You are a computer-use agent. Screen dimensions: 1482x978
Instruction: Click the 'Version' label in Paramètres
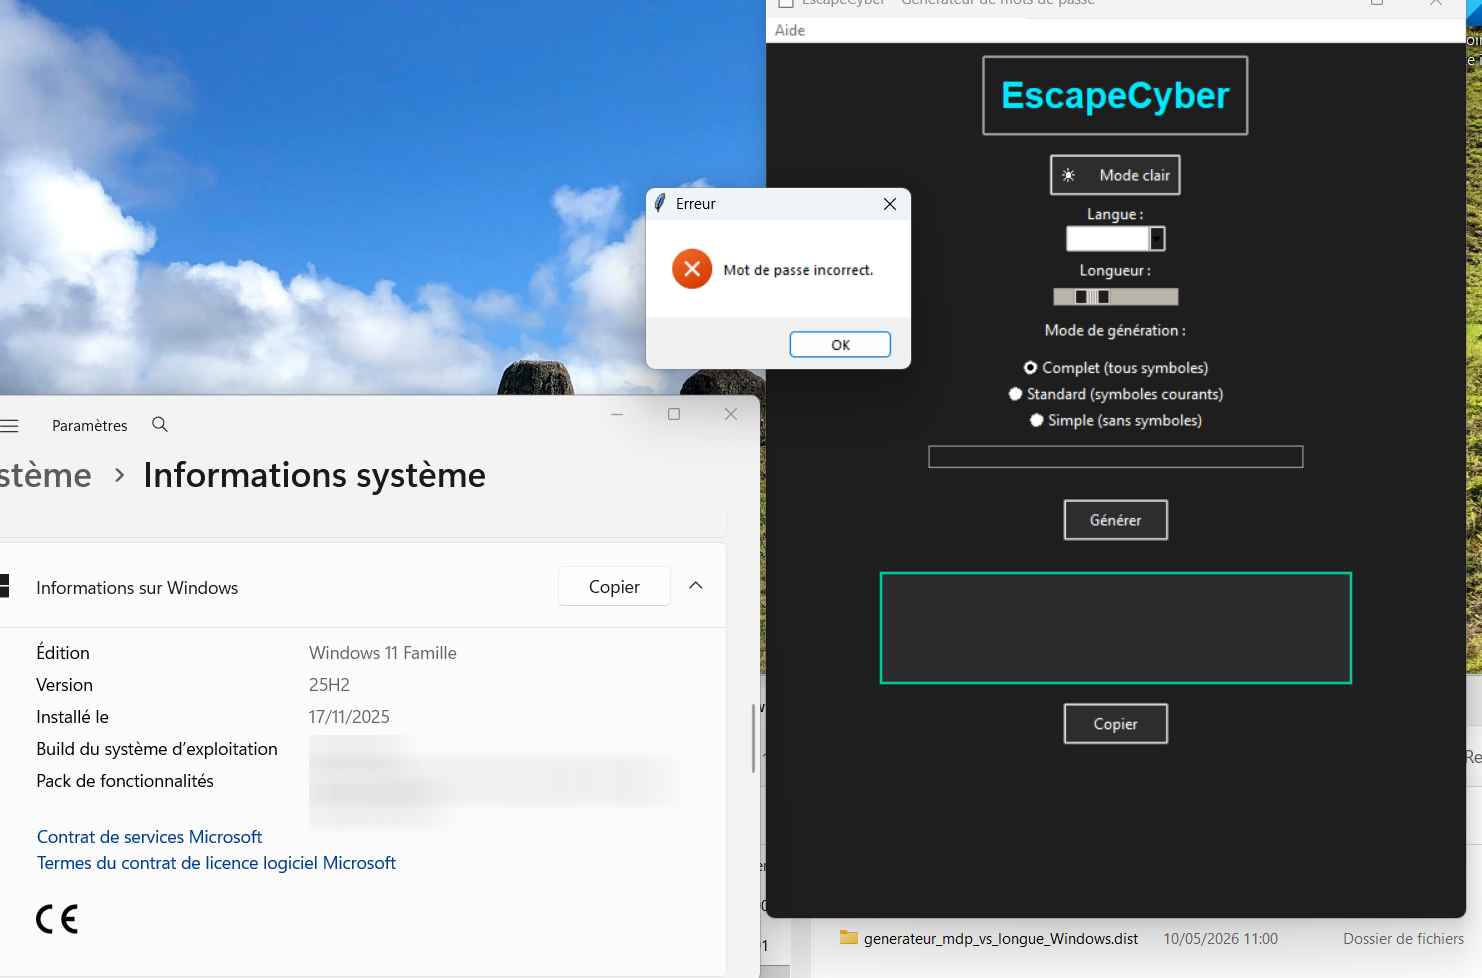point(64,685)
